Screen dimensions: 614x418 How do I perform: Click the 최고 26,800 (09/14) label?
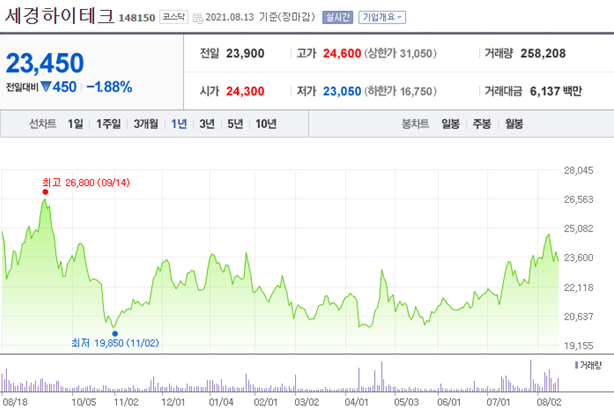(86, 183)
